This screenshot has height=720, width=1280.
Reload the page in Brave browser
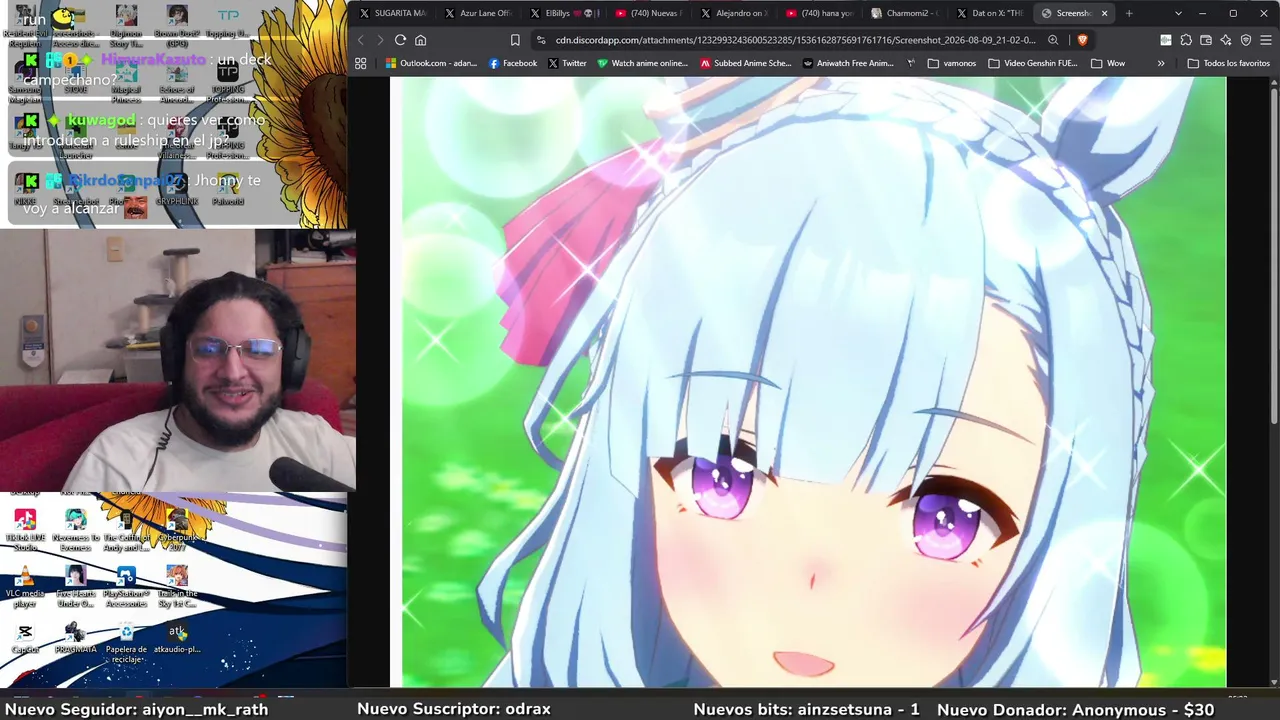click(400, 40)
